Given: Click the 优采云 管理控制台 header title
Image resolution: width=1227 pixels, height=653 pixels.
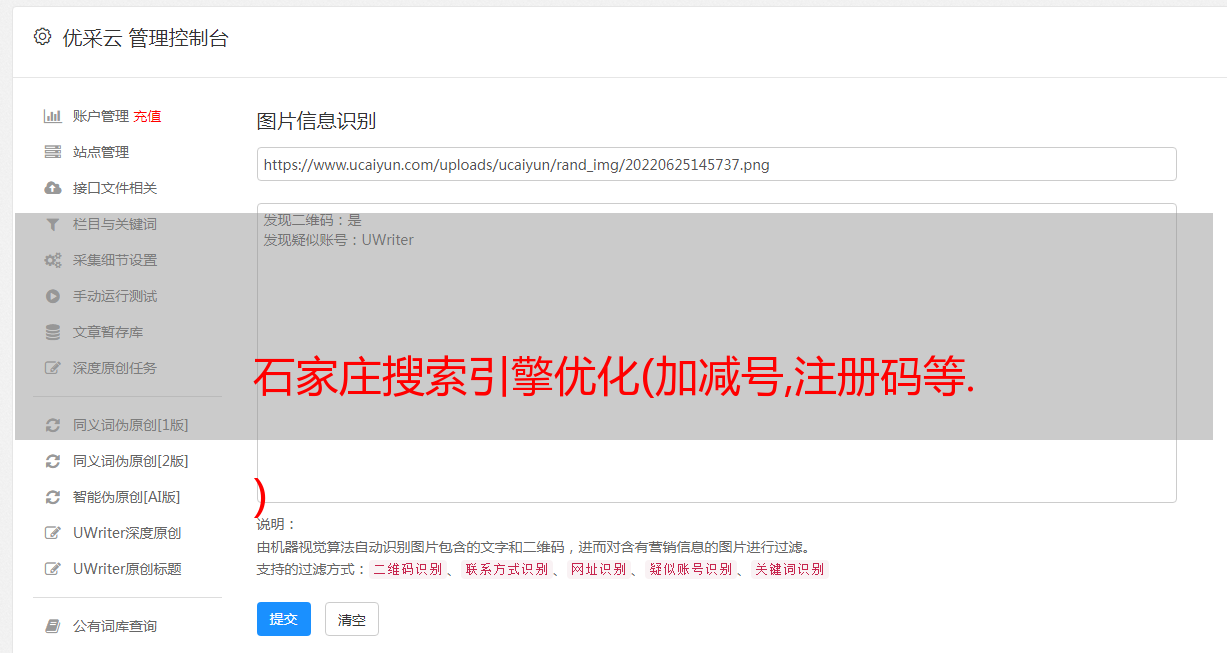Looking at the screenshot, I should 146,38.
